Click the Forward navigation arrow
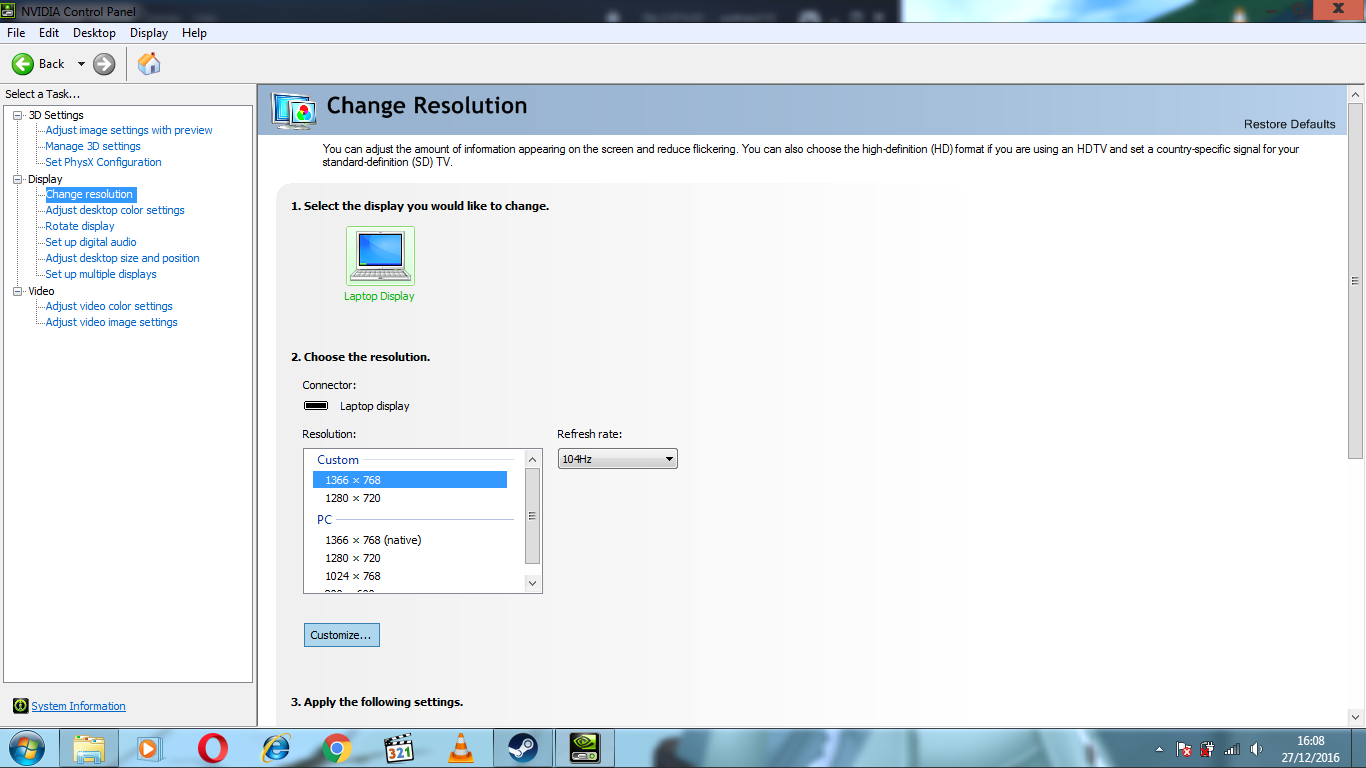Image resolution: width=1366 pixels, height=768 pixels. [x=104, y=64]
